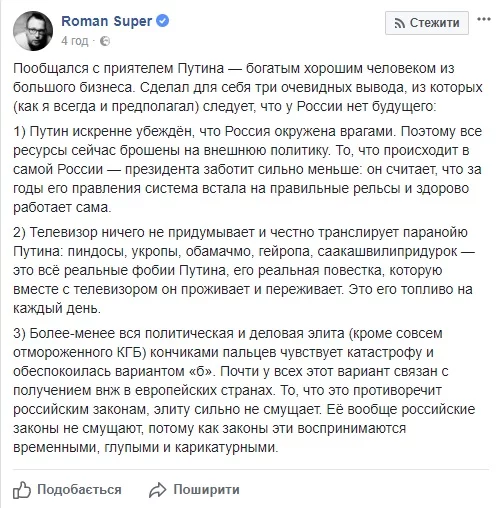Open the post timestamp '4 год'

click(x=75, y=41)
